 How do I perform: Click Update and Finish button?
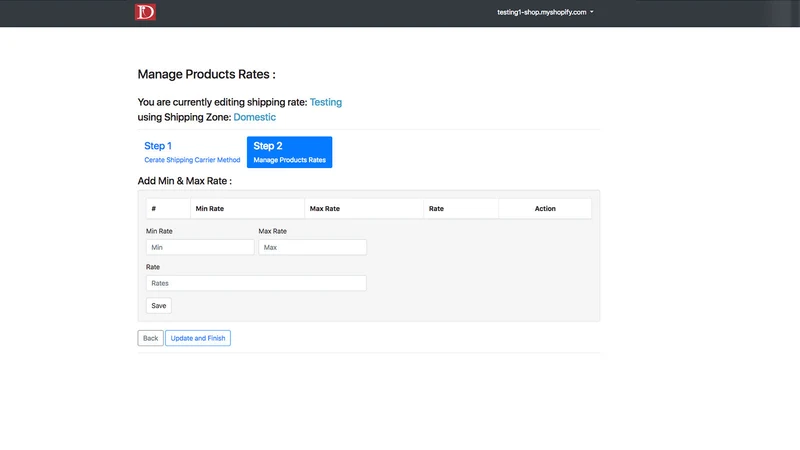(x=198, y=338)
